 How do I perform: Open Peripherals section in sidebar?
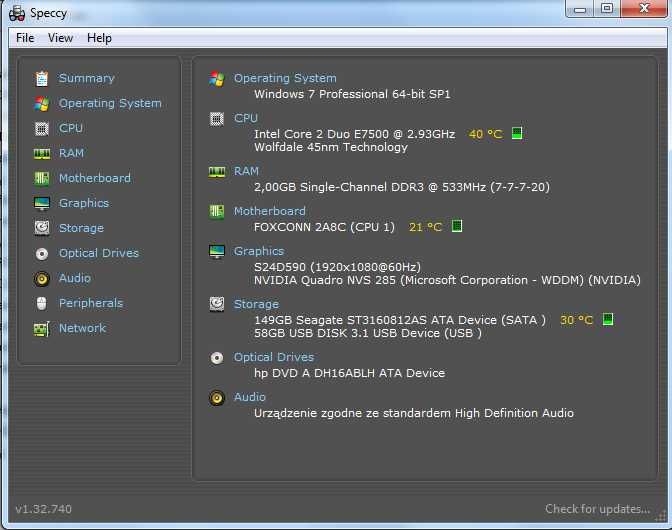91,303
